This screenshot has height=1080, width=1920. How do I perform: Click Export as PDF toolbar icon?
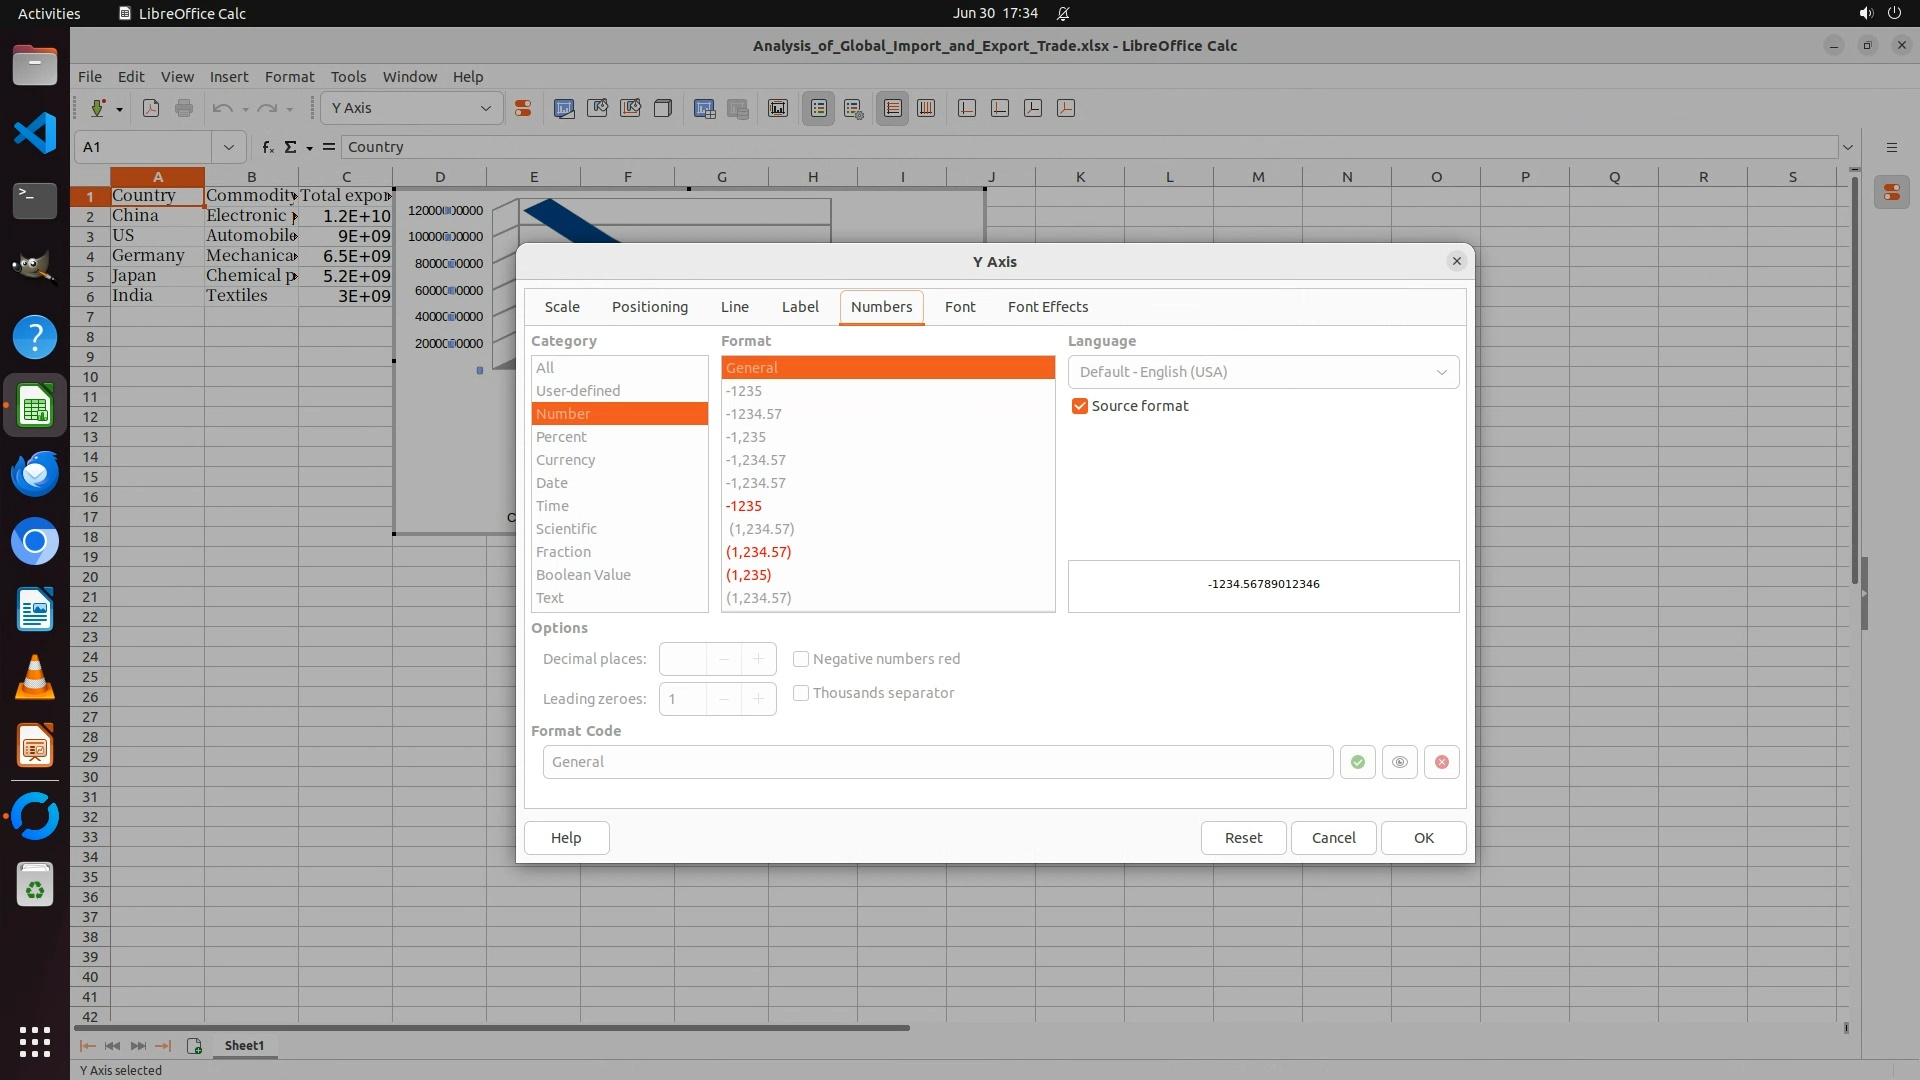click(151, 108)
